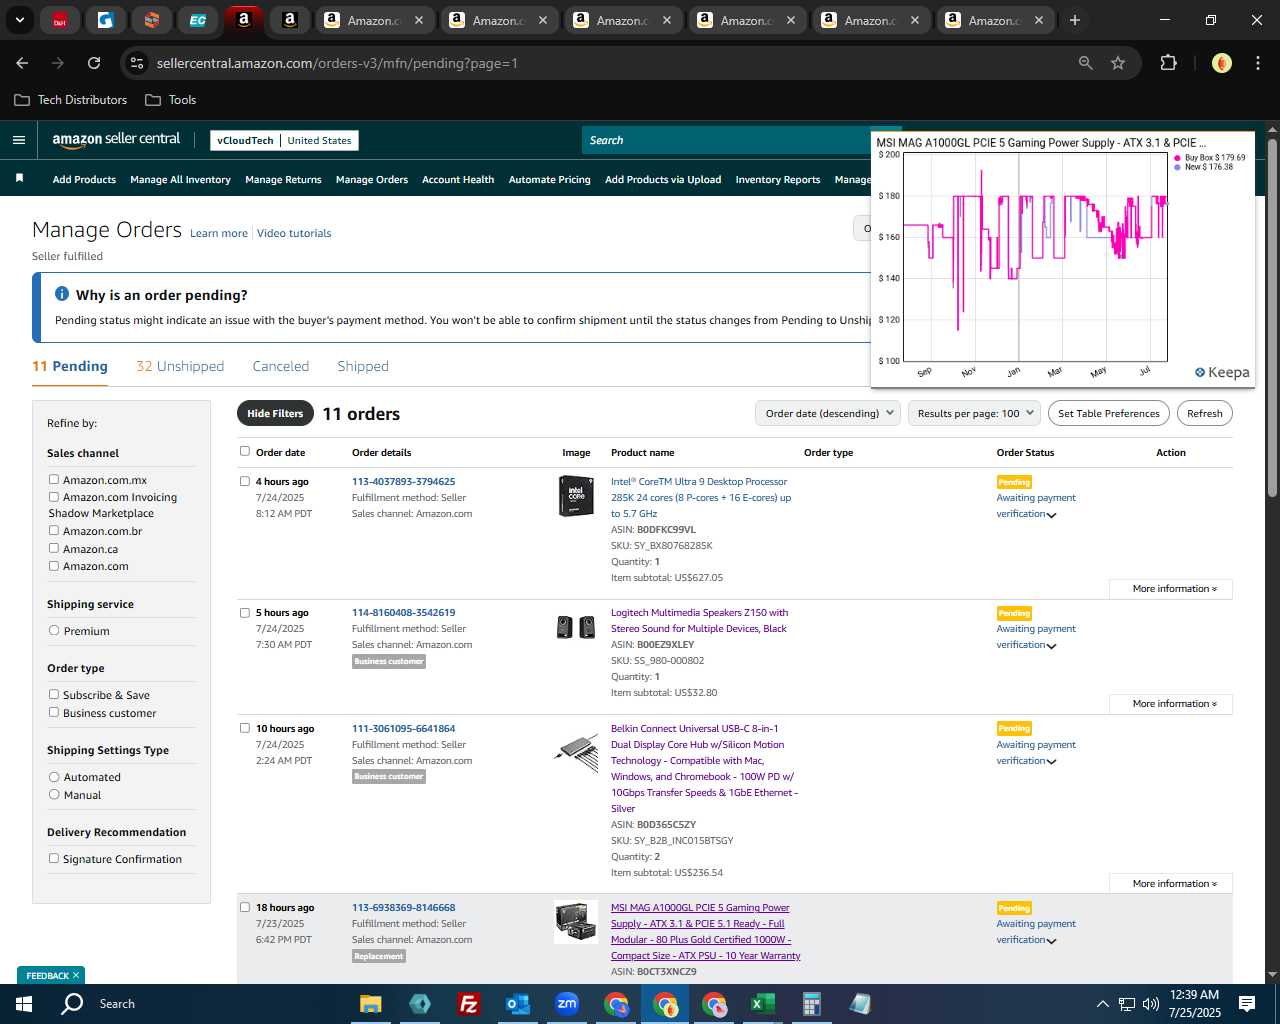
Task: Go back with the browser back arrow
Action: click(22, 63)
